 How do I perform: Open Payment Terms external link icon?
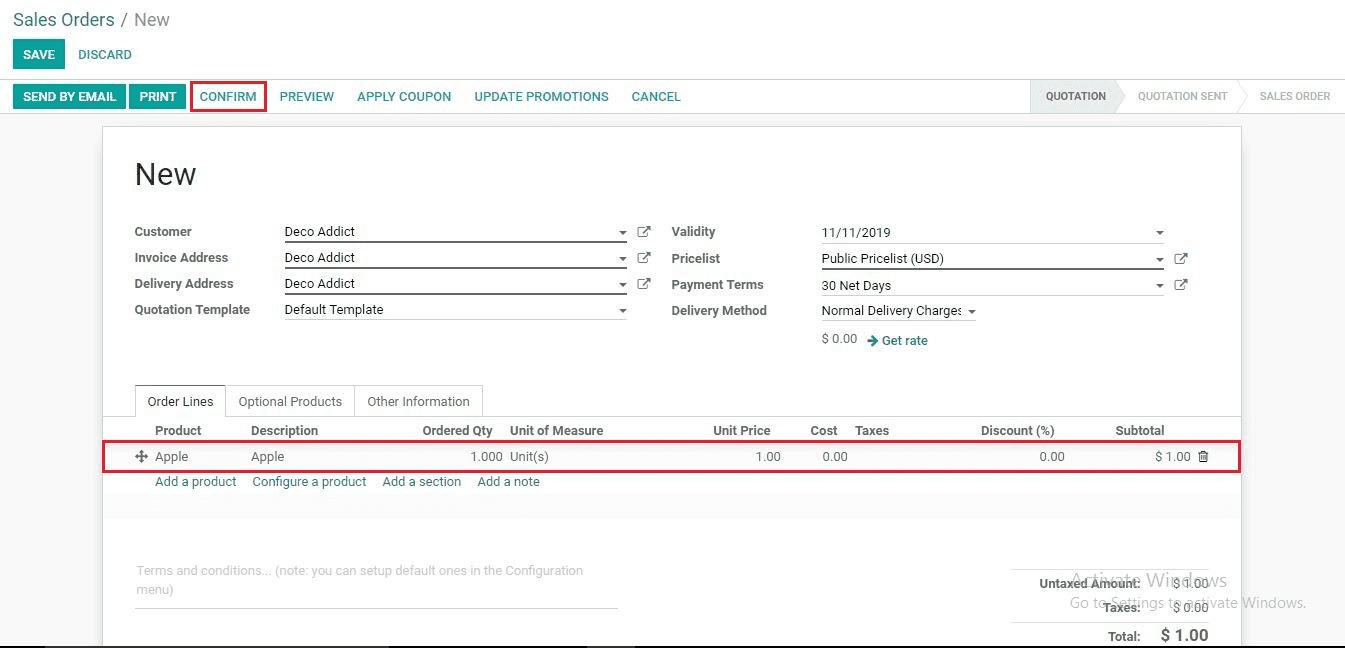point(1181,285)
